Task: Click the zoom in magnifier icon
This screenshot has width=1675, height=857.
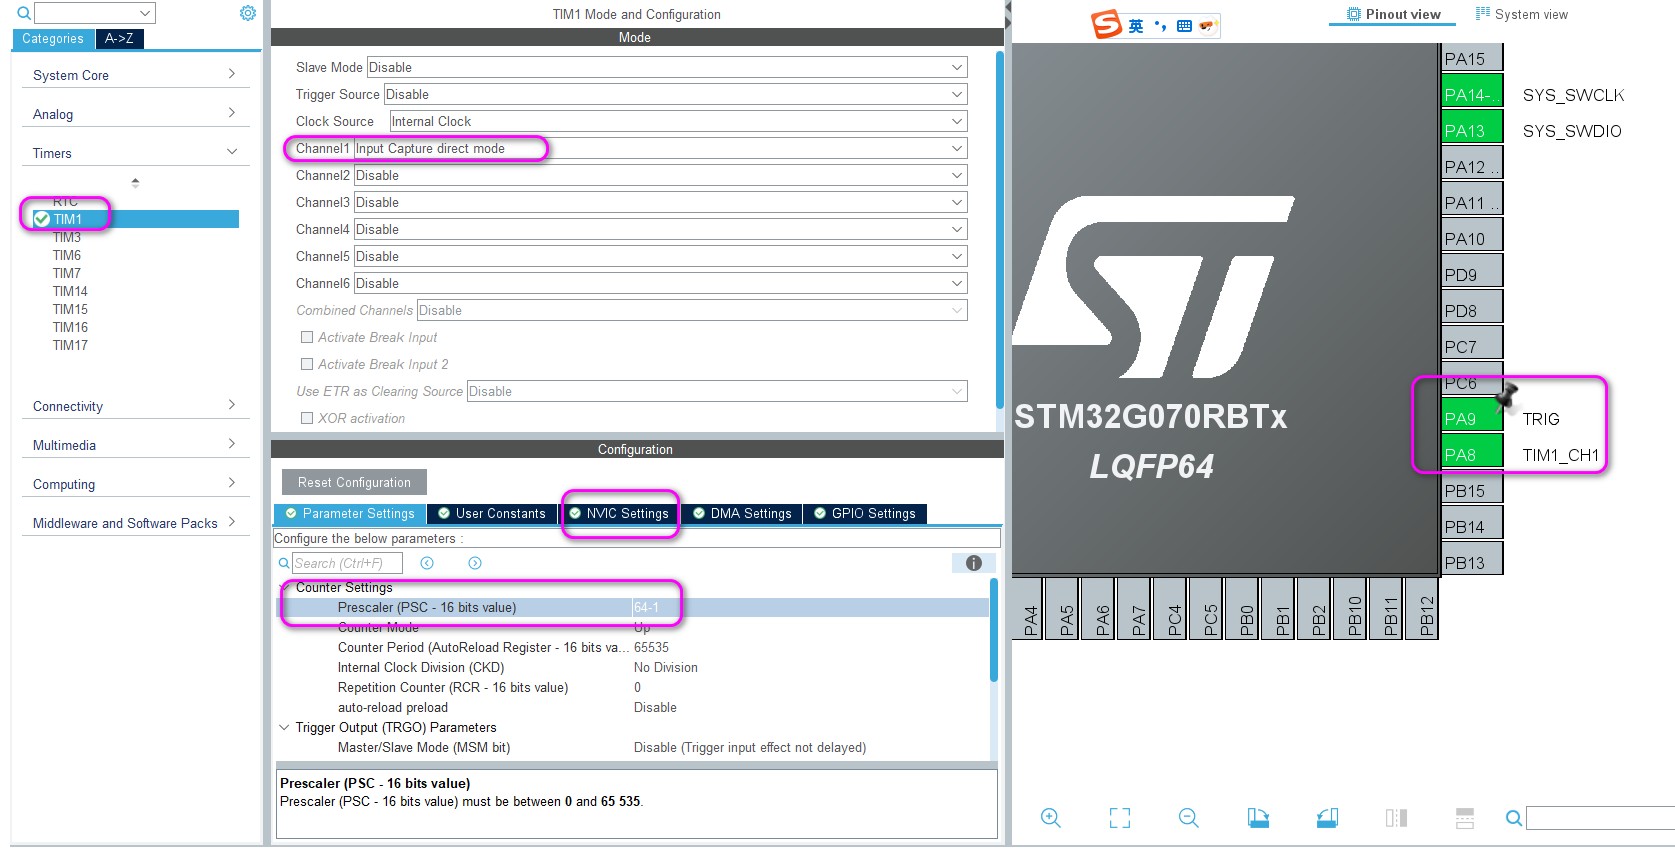Action: (x=1050, y=818)
